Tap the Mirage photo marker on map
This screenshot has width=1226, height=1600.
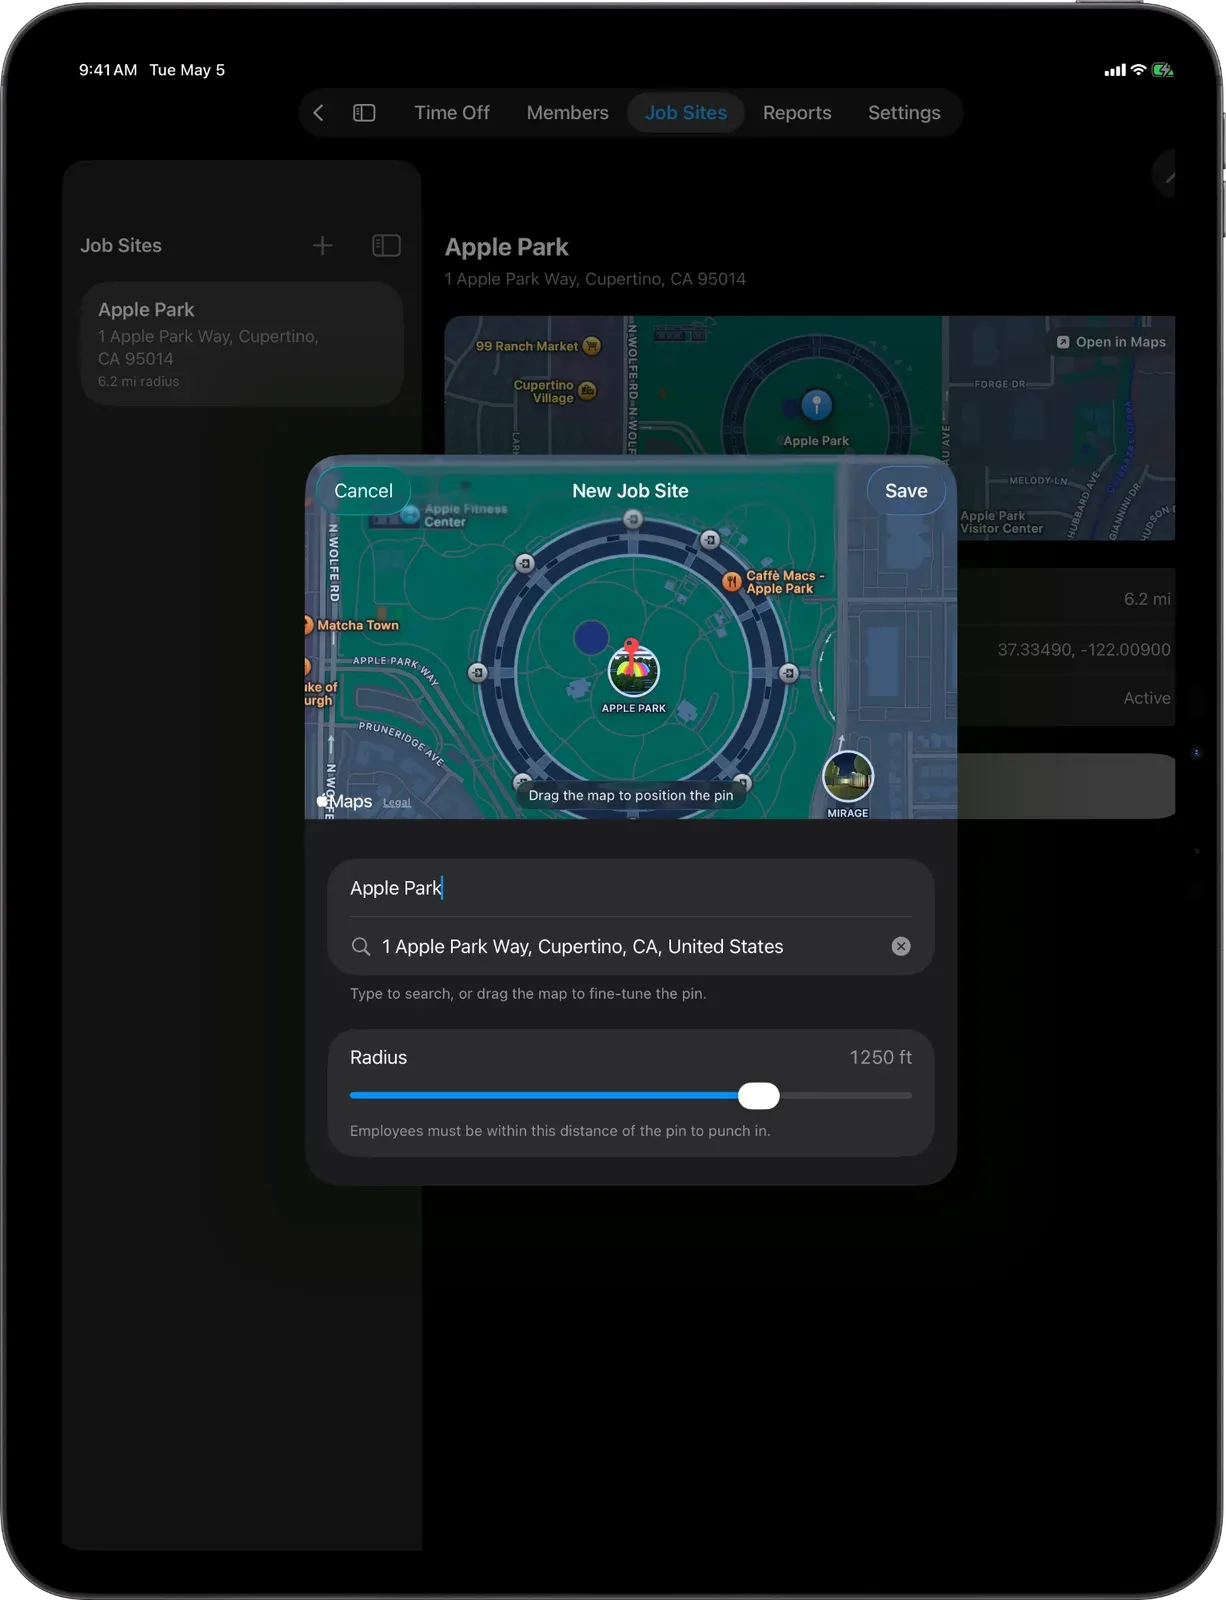pyautogui.click(x=848, y=777)
